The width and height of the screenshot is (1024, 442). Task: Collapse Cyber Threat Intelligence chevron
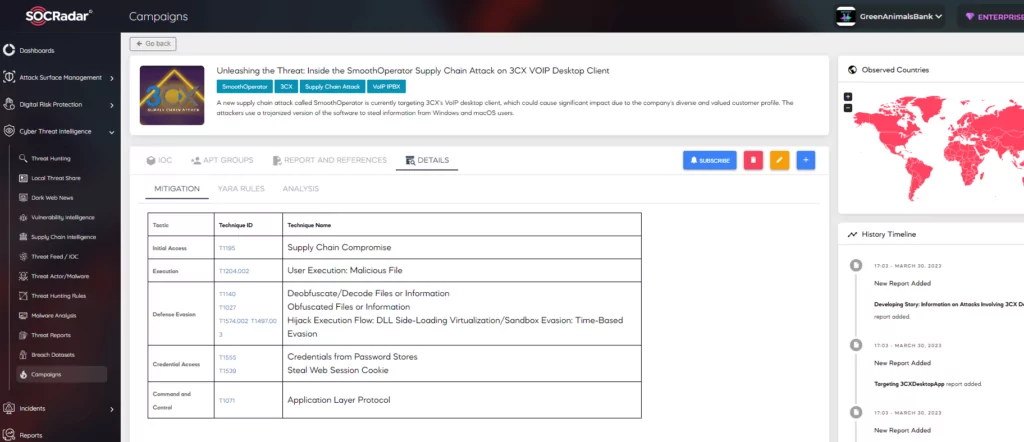pos(112,132)
